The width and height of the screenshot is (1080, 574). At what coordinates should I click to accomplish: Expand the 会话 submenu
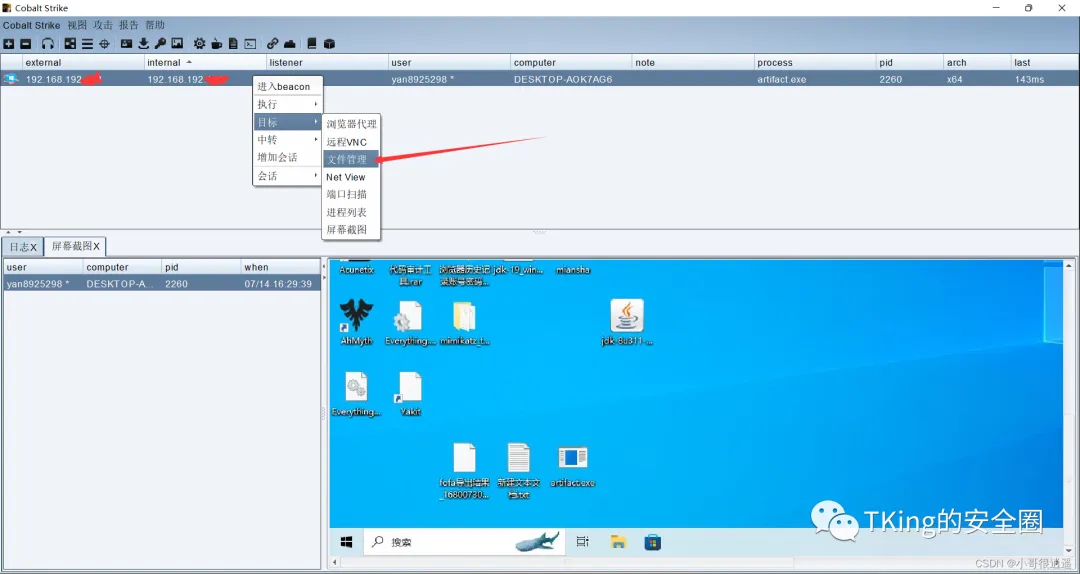point(288,176)
